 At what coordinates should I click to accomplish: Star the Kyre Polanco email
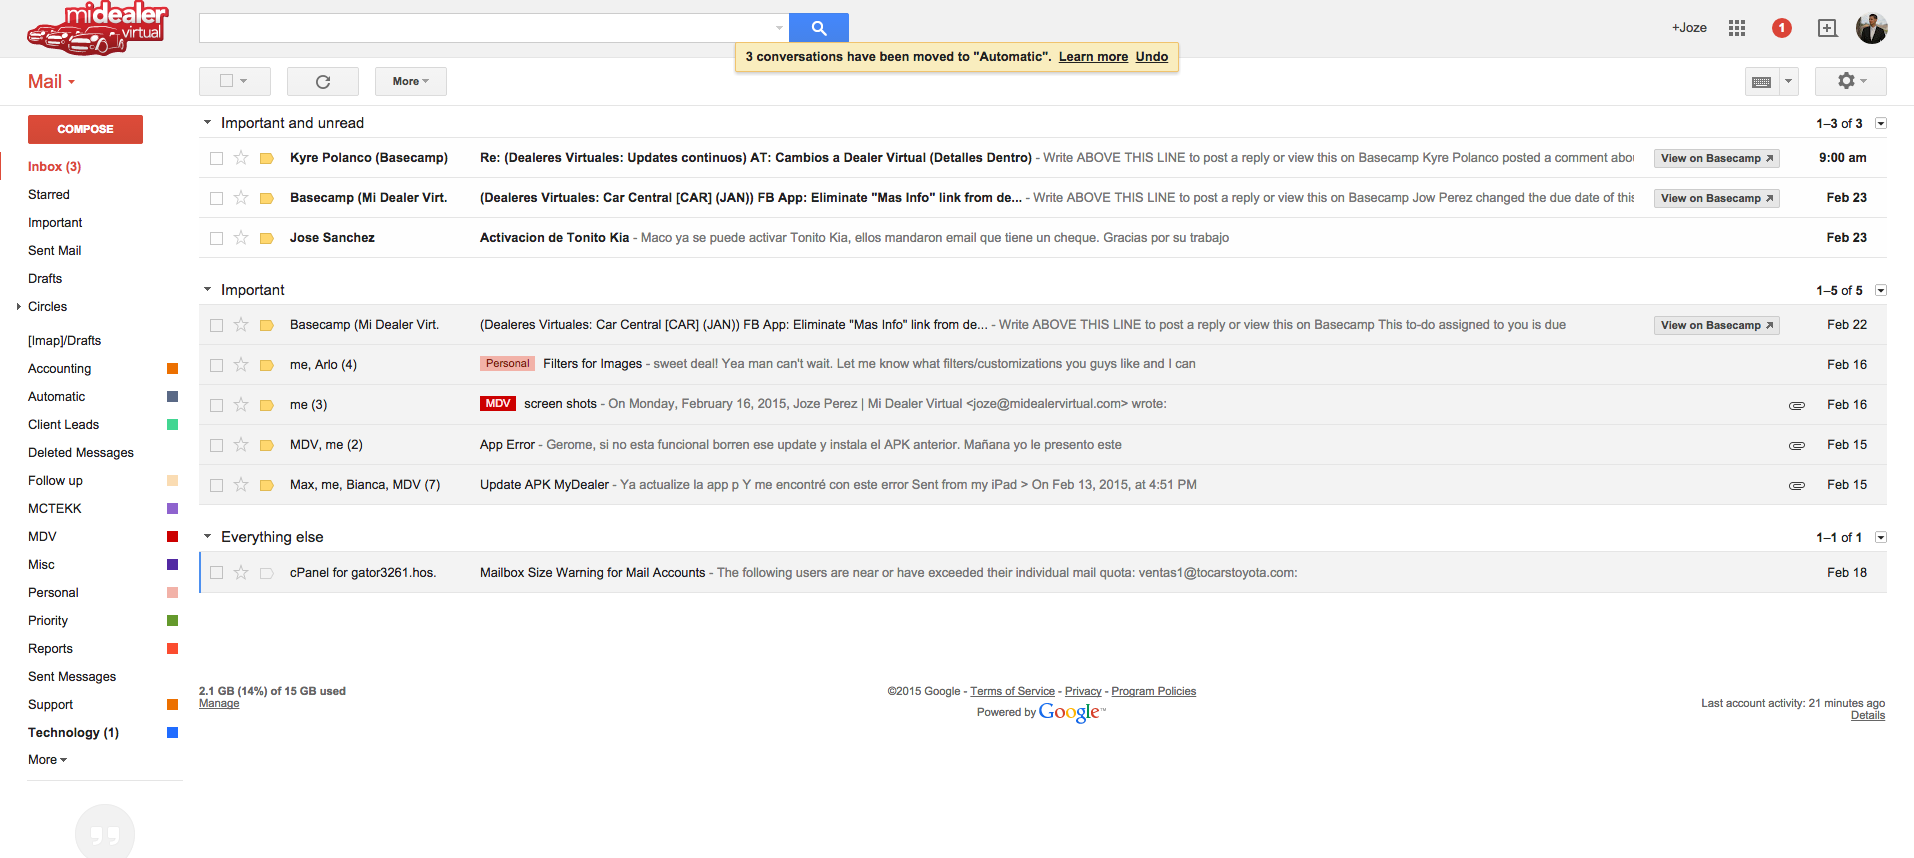click(x=241, y=158)
